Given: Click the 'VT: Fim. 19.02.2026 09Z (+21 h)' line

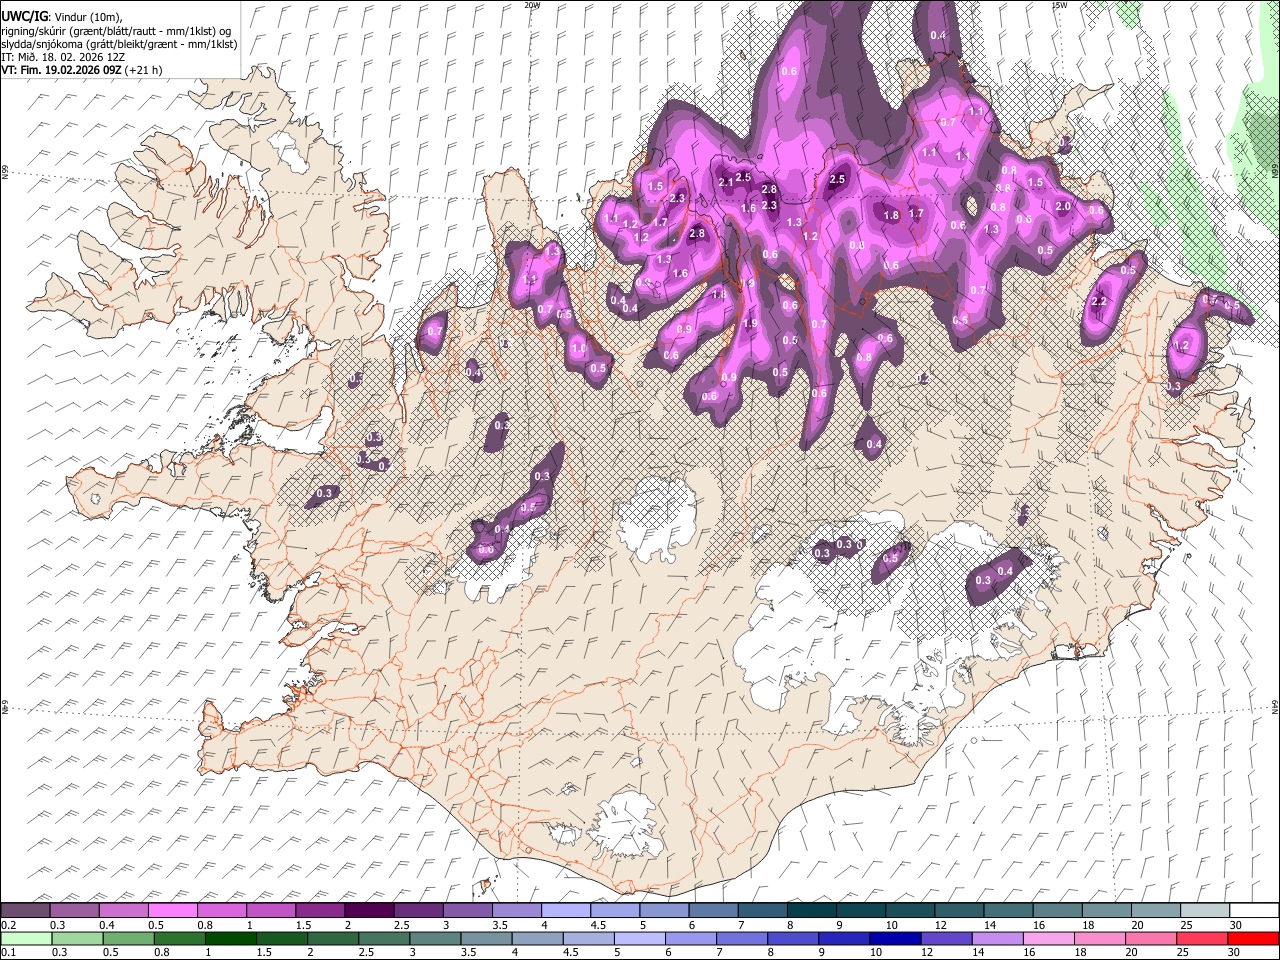Looking at the screenshot, I should [81, 70].
